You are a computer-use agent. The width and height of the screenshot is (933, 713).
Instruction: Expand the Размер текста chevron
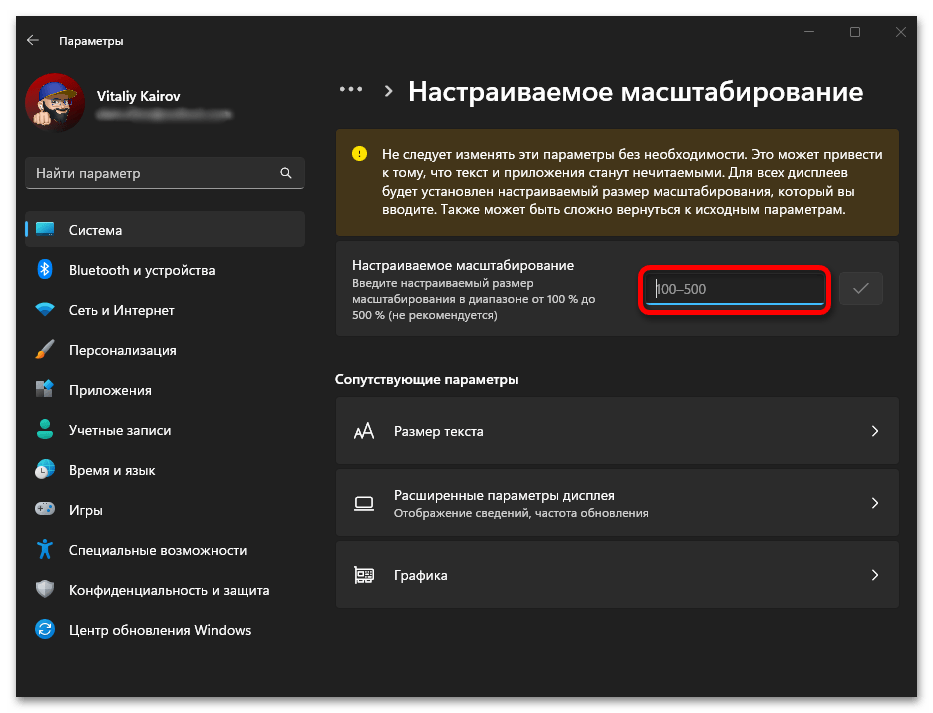coord(874,432)
